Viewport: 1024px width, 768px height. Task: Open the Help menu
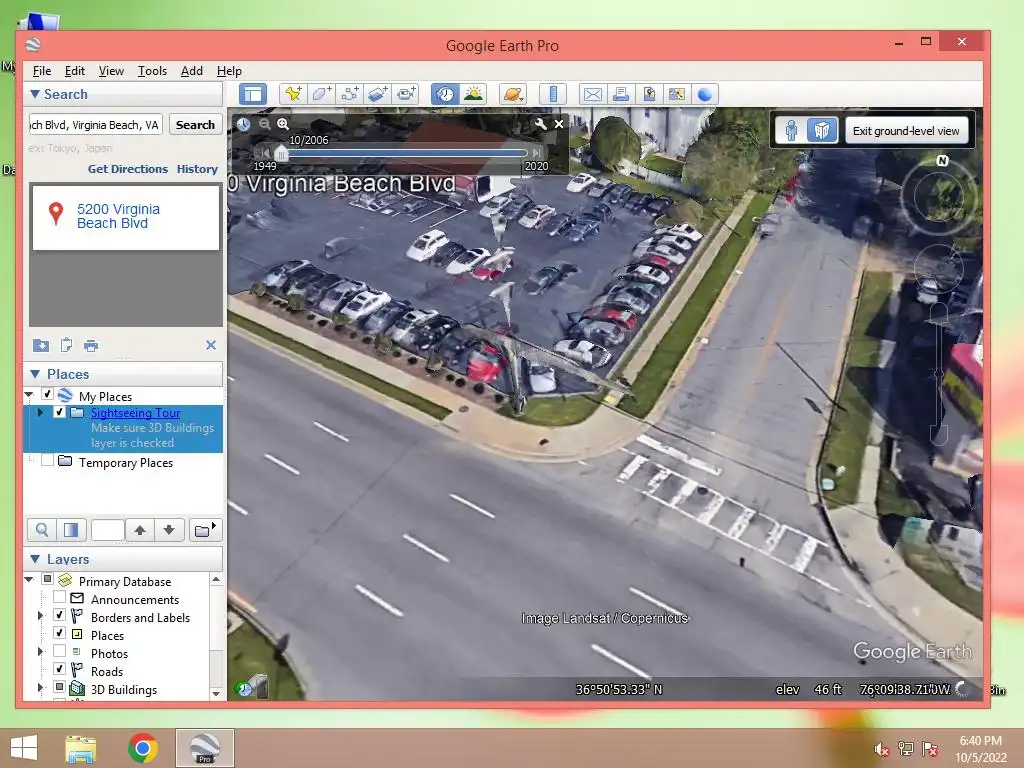[x=229, y=71]
